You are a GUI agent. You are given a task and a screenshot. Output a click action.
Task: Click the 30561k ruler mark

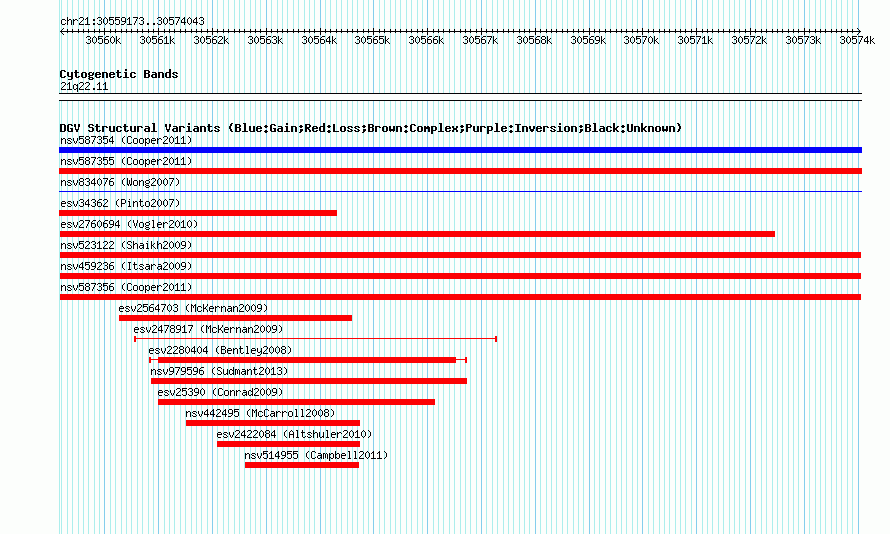tap(157, 40)
